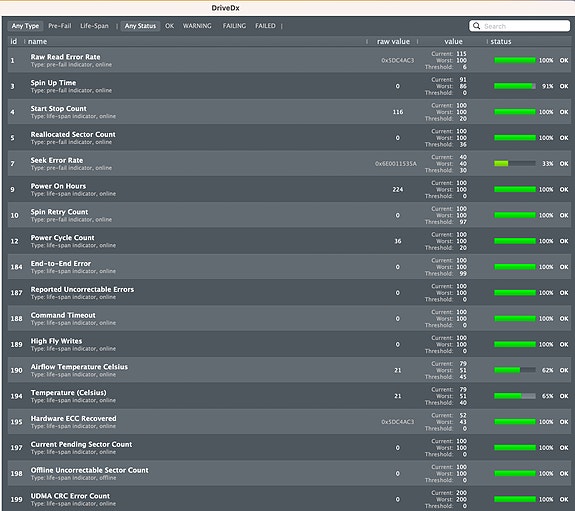The image size is (575, 511).
Task: Filter by Life-Span type
Action: tap(94, 26)
